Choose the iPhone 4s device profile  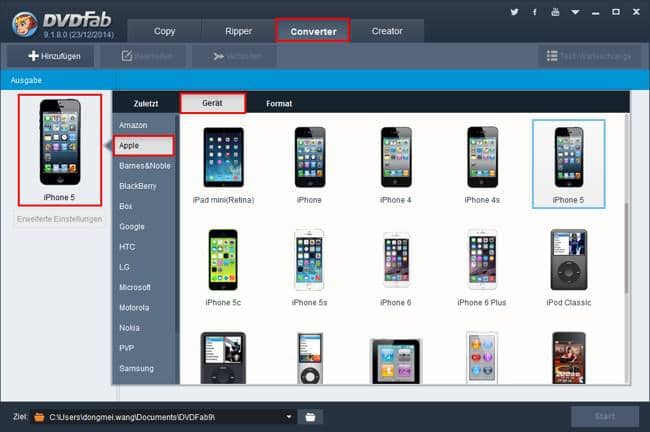[x=482, y=165]
